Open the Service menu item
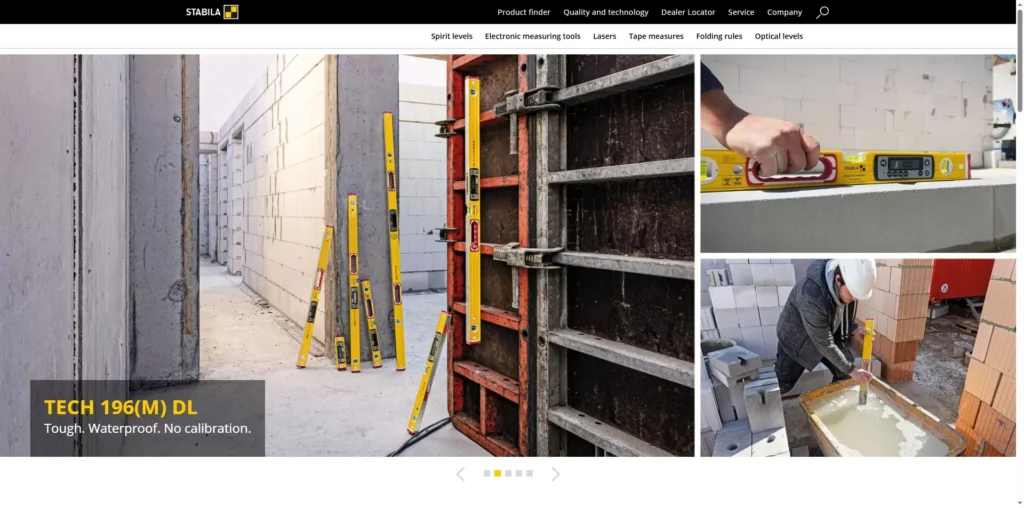This screenshot has height=508, width=1024. tap(741, 12)
